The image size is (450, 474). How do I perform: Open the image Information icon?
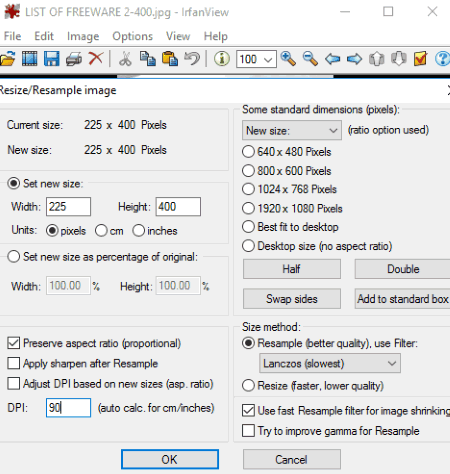click(222, 59)
